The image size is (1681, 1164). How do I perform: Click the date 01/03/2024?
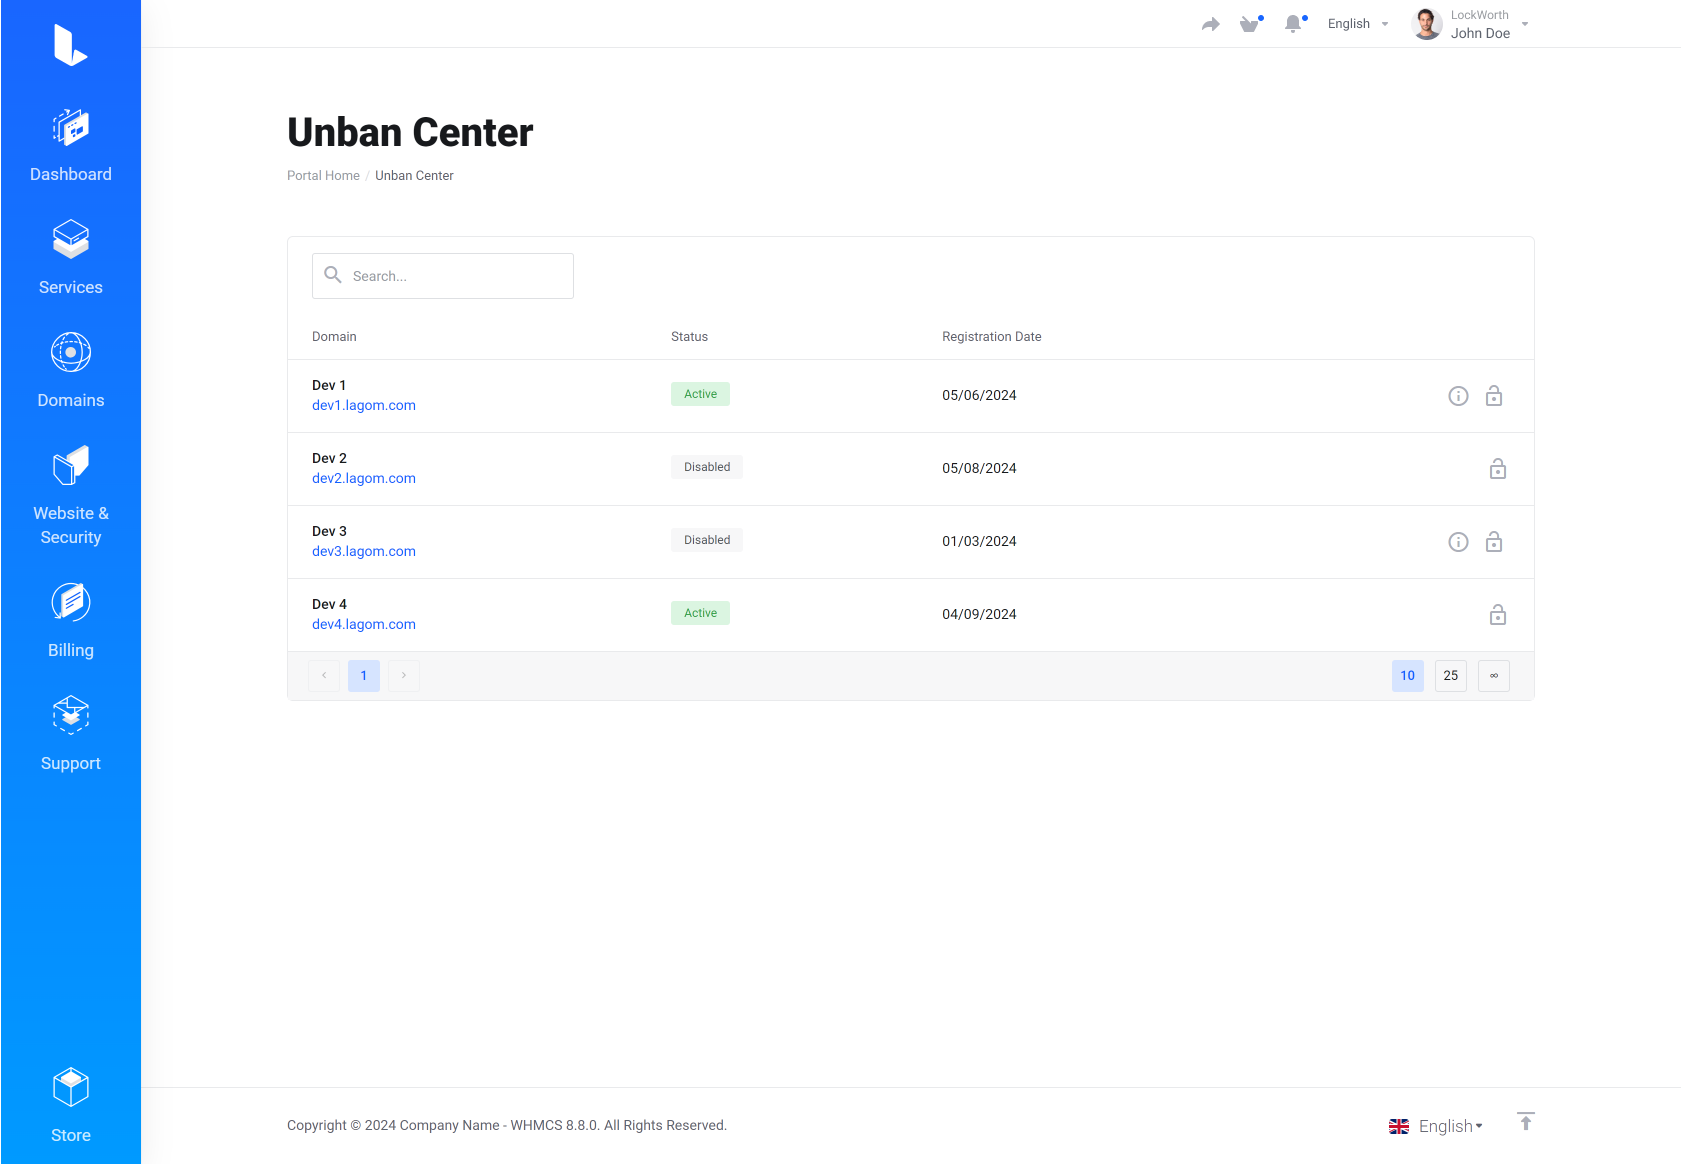[979, 541]
